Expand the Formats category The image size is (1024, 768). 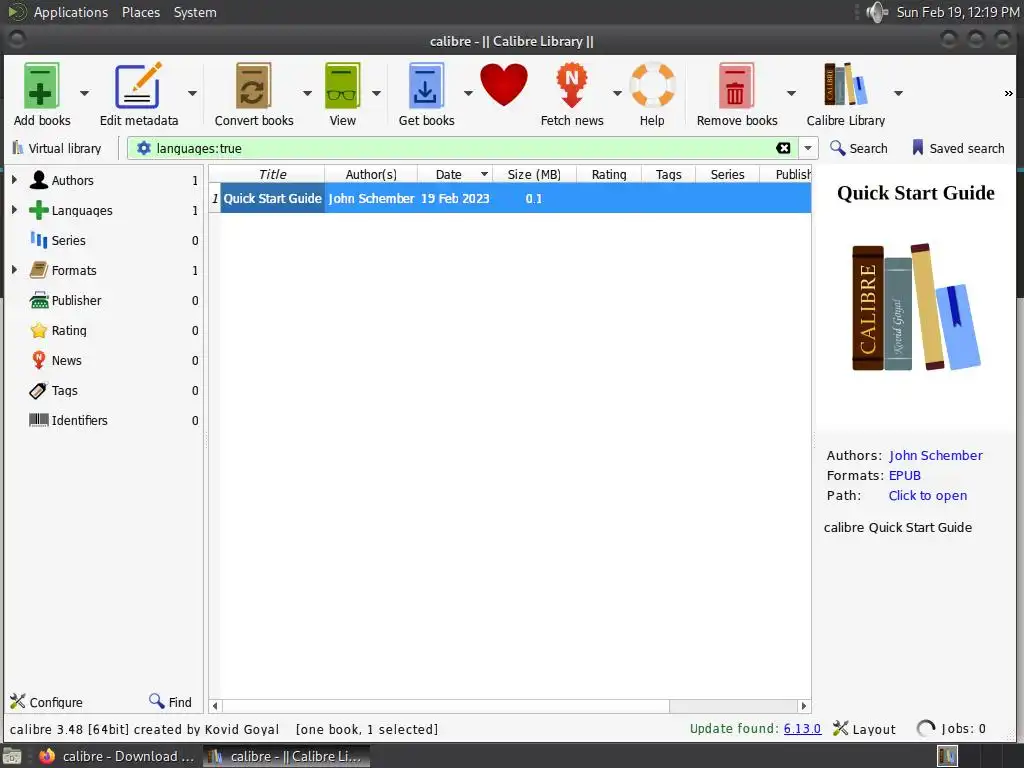pos(14,270)
